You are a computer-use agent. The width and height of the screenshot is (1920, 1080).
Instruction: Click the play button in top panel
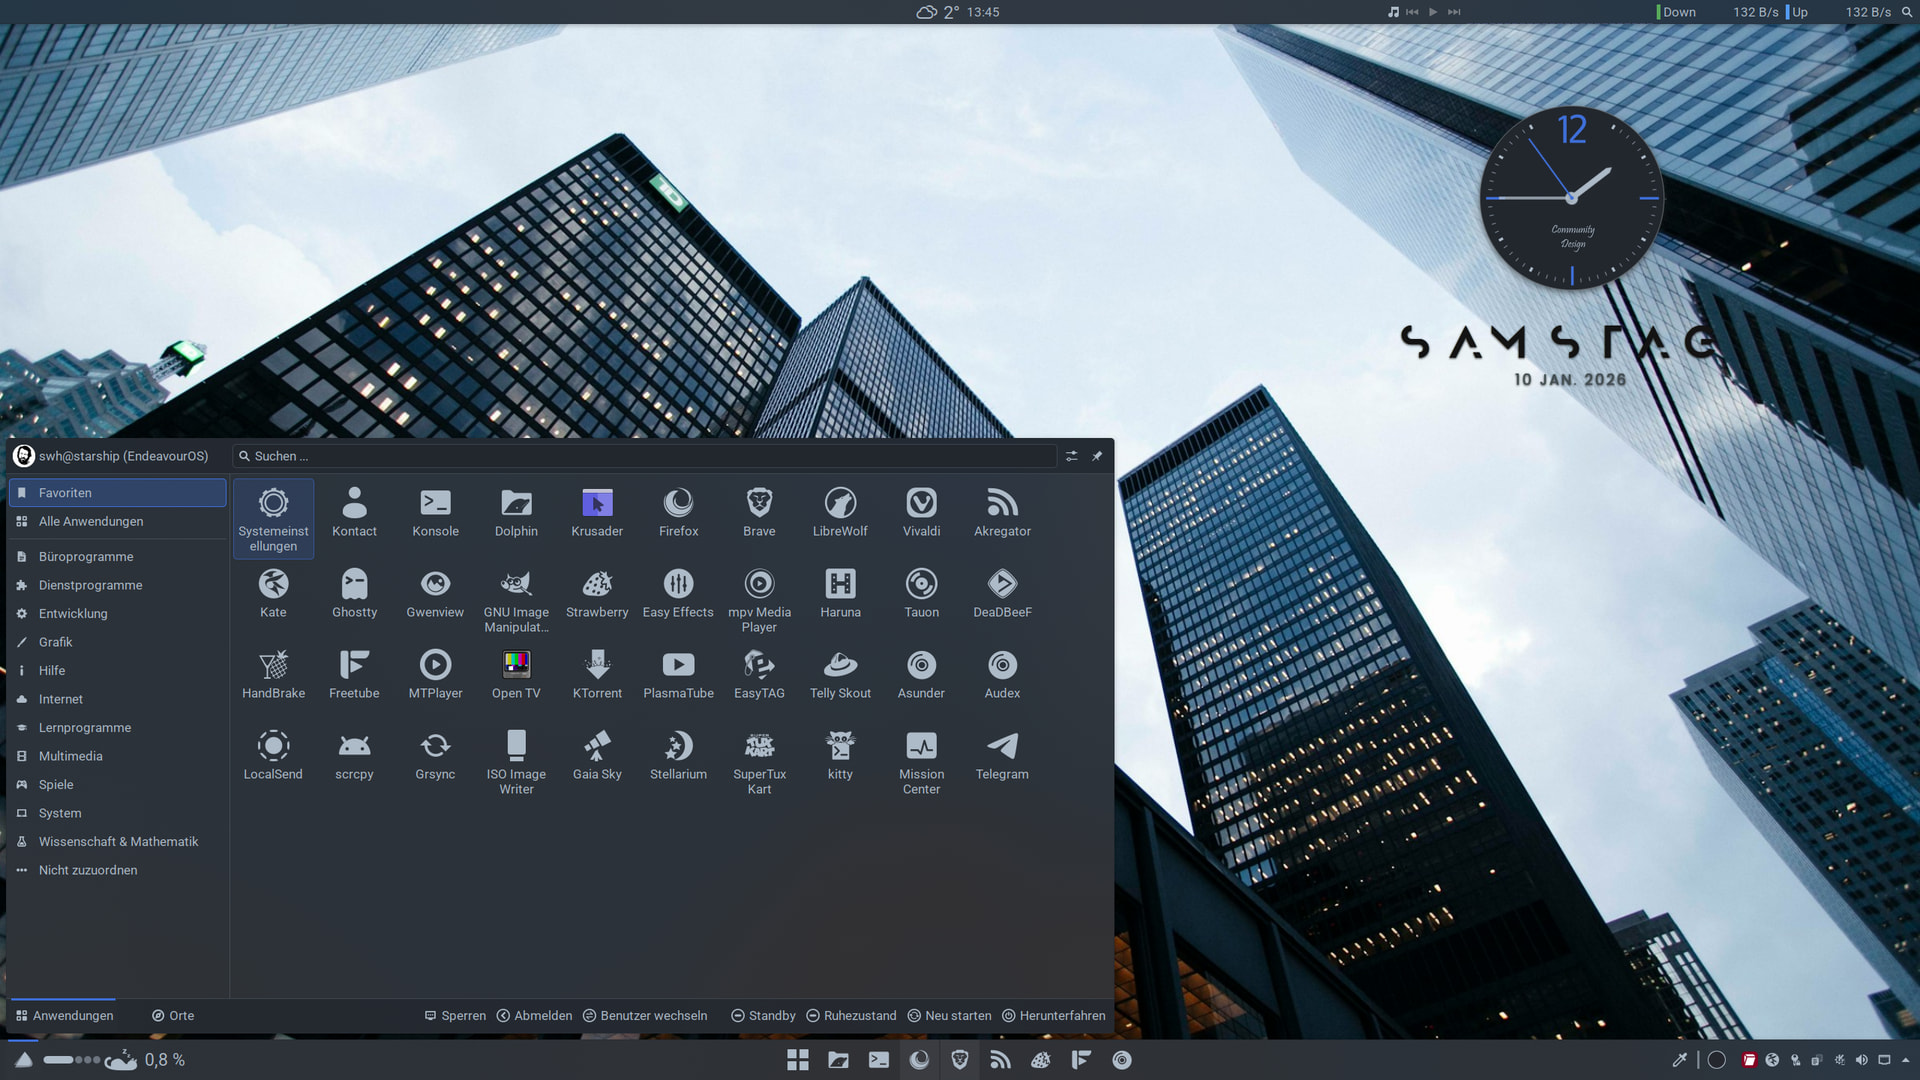point(1433,12)
